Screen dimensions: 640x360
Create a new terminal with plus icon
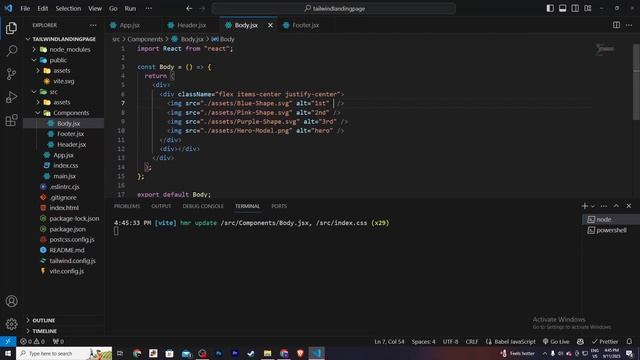(585, 206)
